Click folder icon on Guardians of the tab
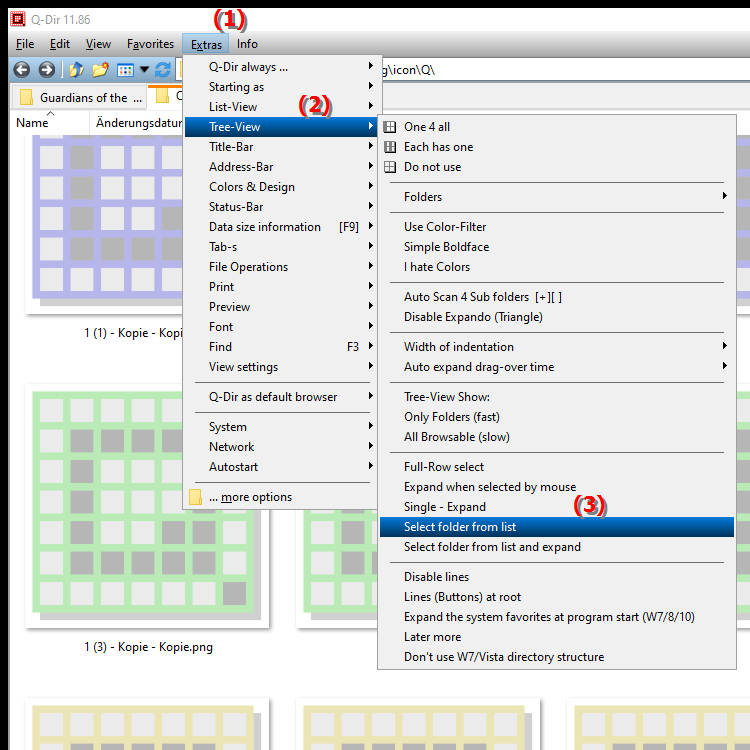This screenshot has height=750, width=750. click(26, 97)
